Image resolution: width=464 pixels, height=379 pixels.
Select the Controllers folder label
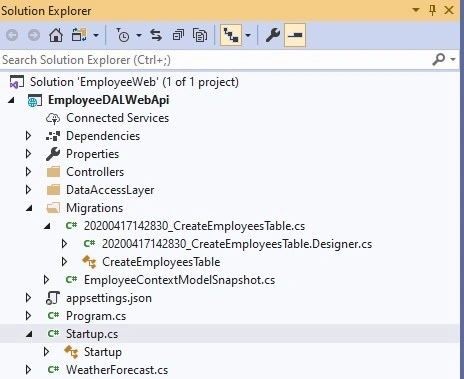click(95, 172)
